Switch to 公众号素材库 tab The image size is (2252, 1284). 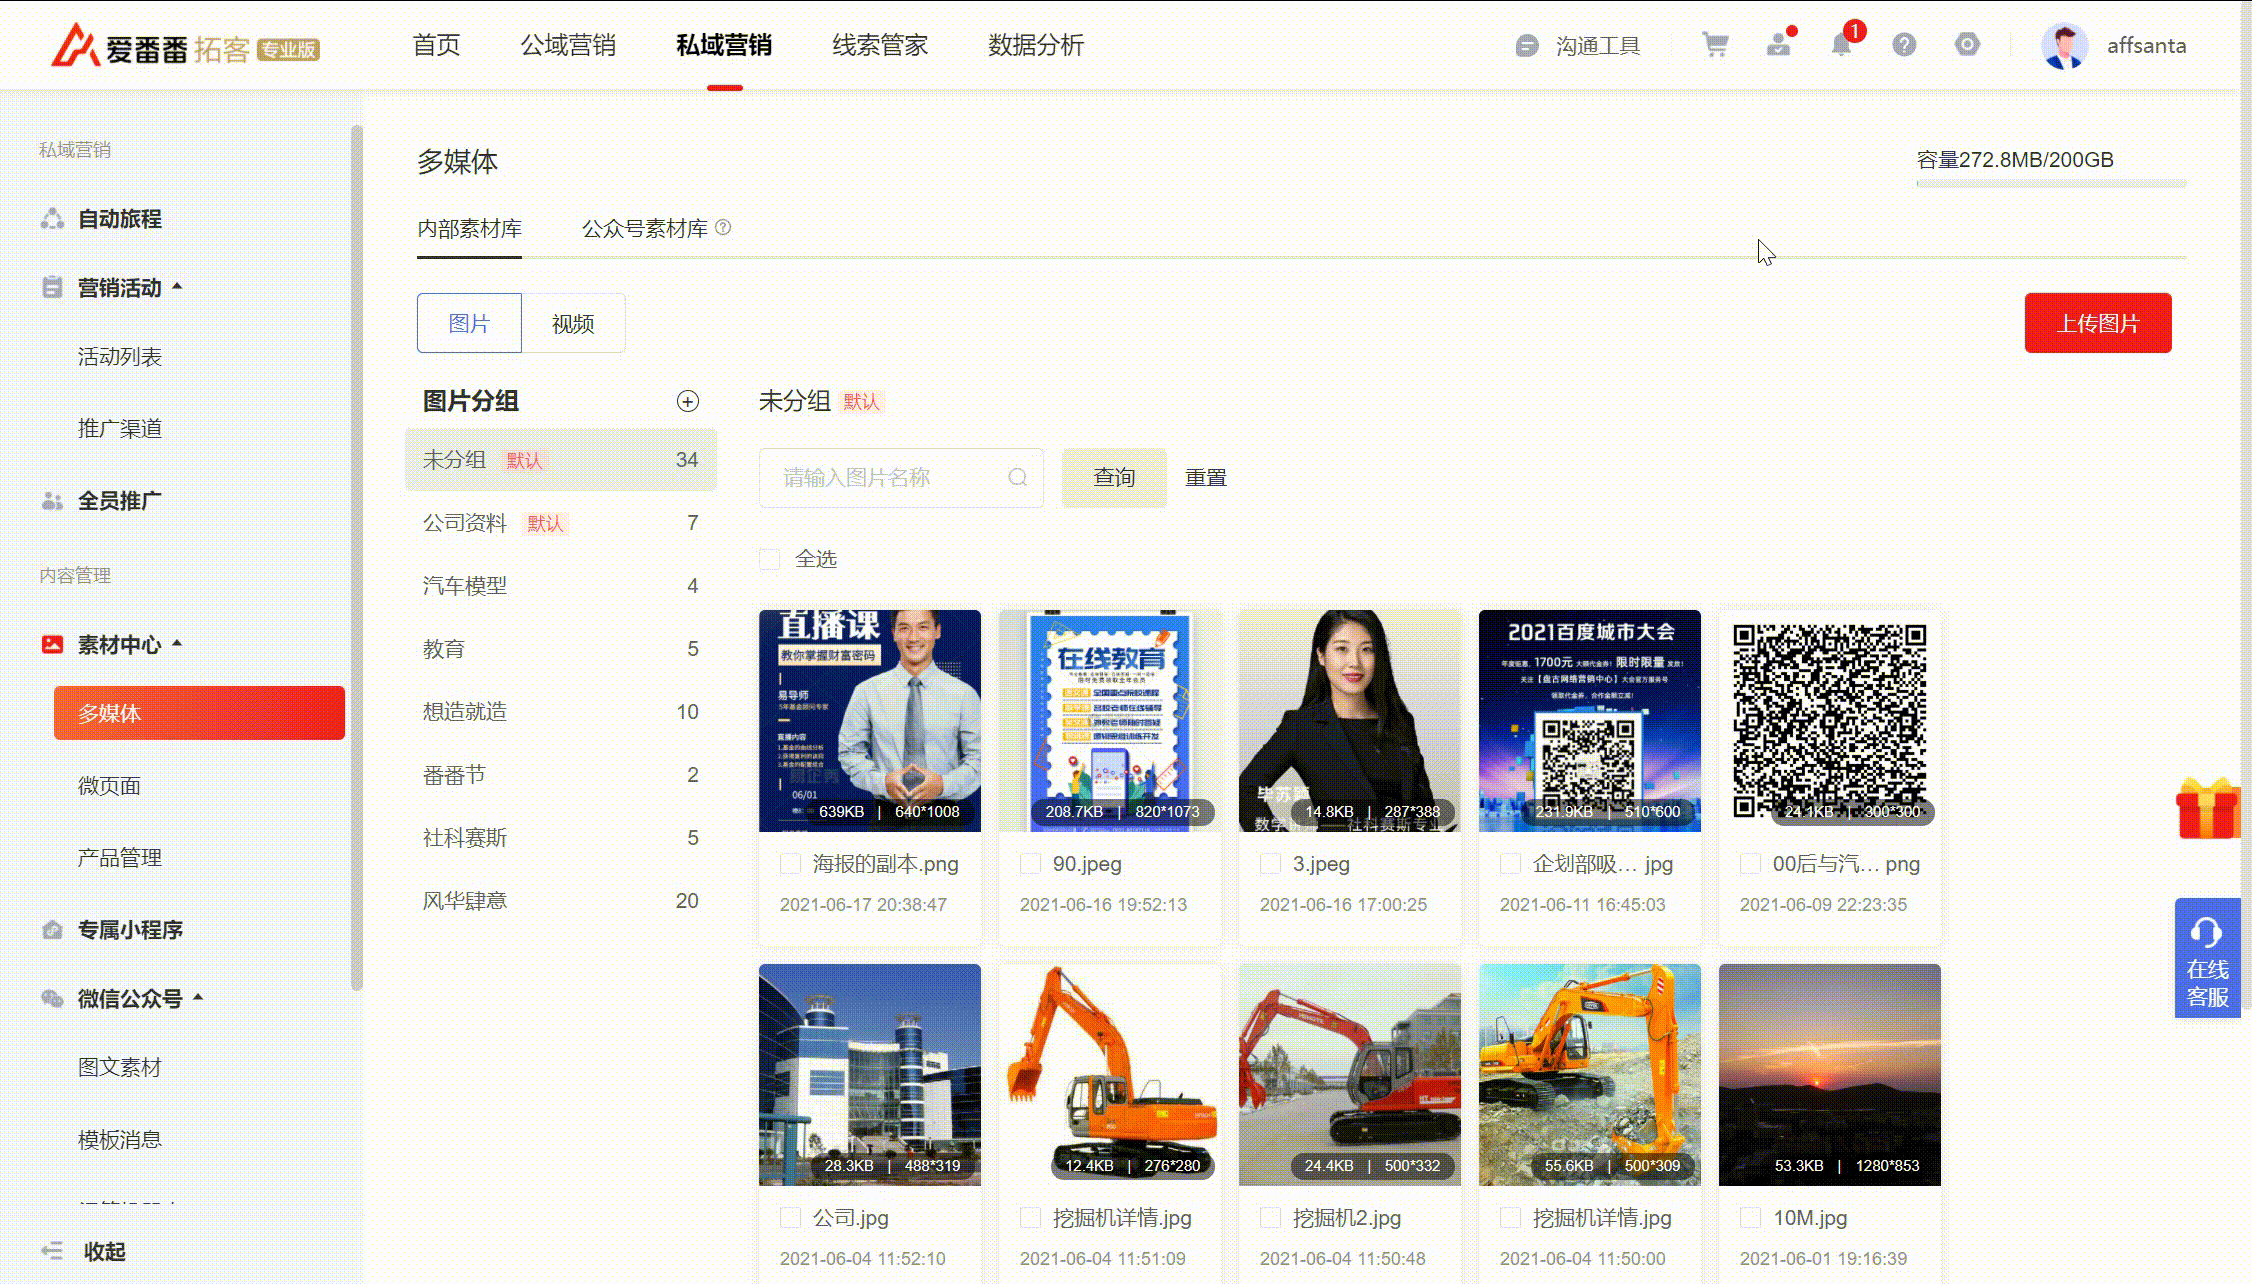[645, 229]
